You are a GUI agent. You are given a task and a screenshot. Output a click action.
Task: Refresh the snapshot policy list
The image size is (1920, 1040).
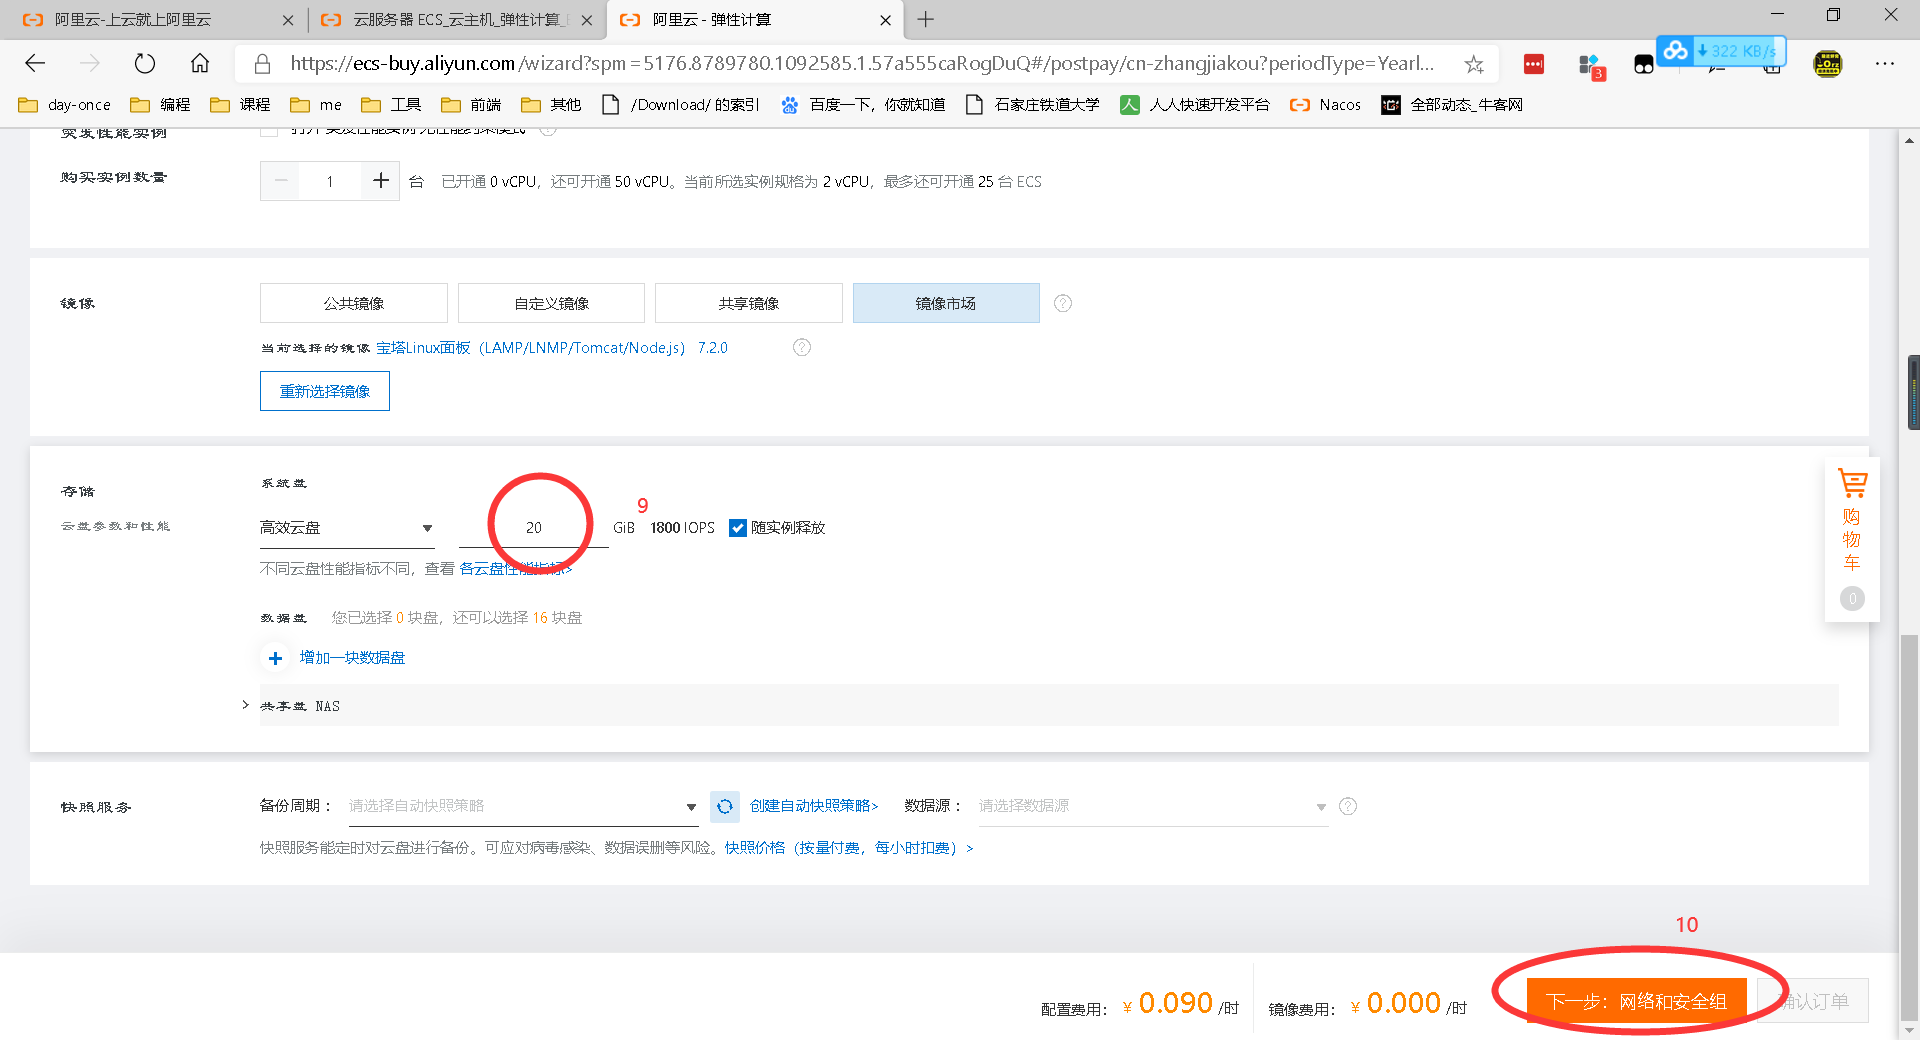725,806
